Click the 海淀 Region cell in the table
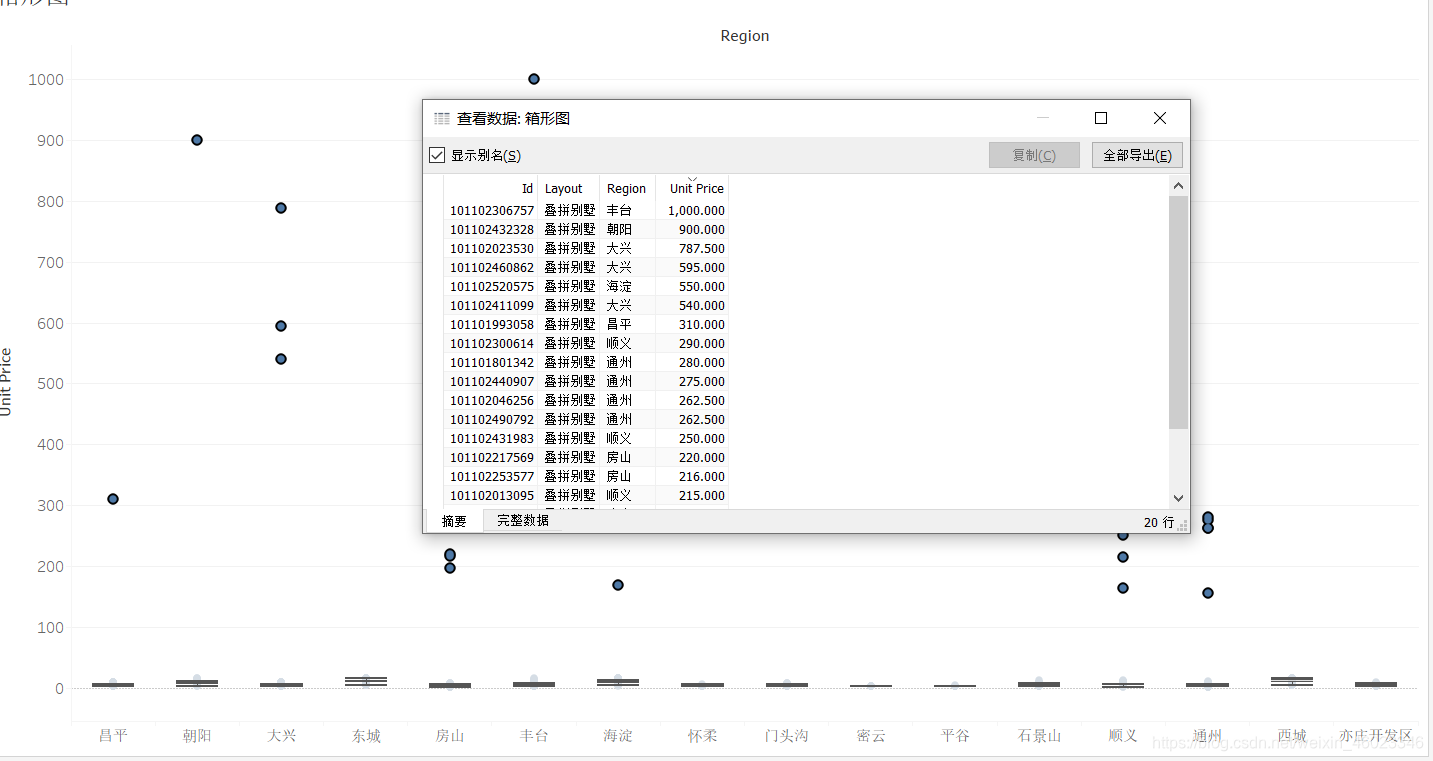Screen dimensions: 1433x761 (x=627, y=286)
